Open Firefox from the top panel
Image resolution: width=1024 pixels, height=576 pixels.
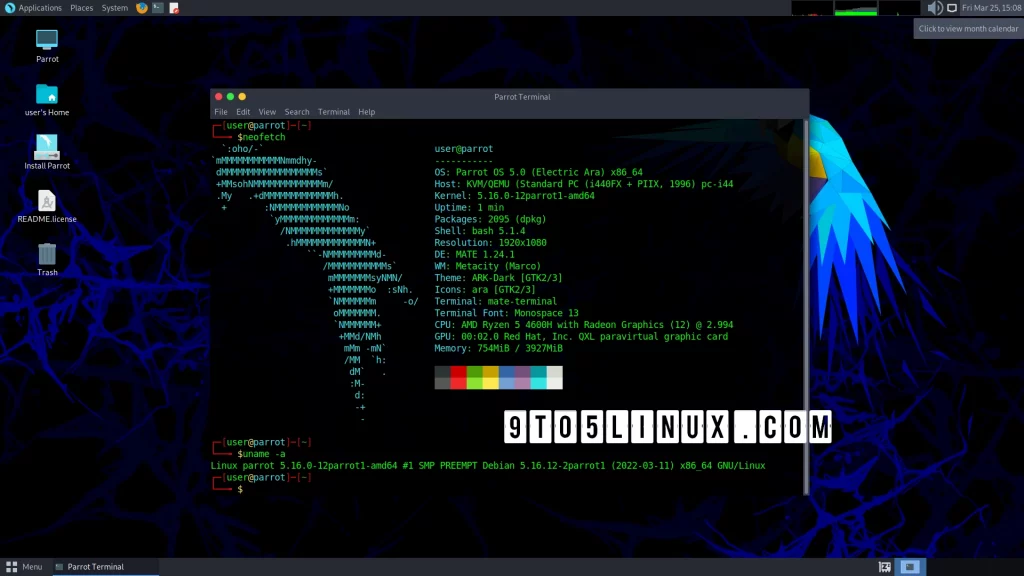point(141,8)
